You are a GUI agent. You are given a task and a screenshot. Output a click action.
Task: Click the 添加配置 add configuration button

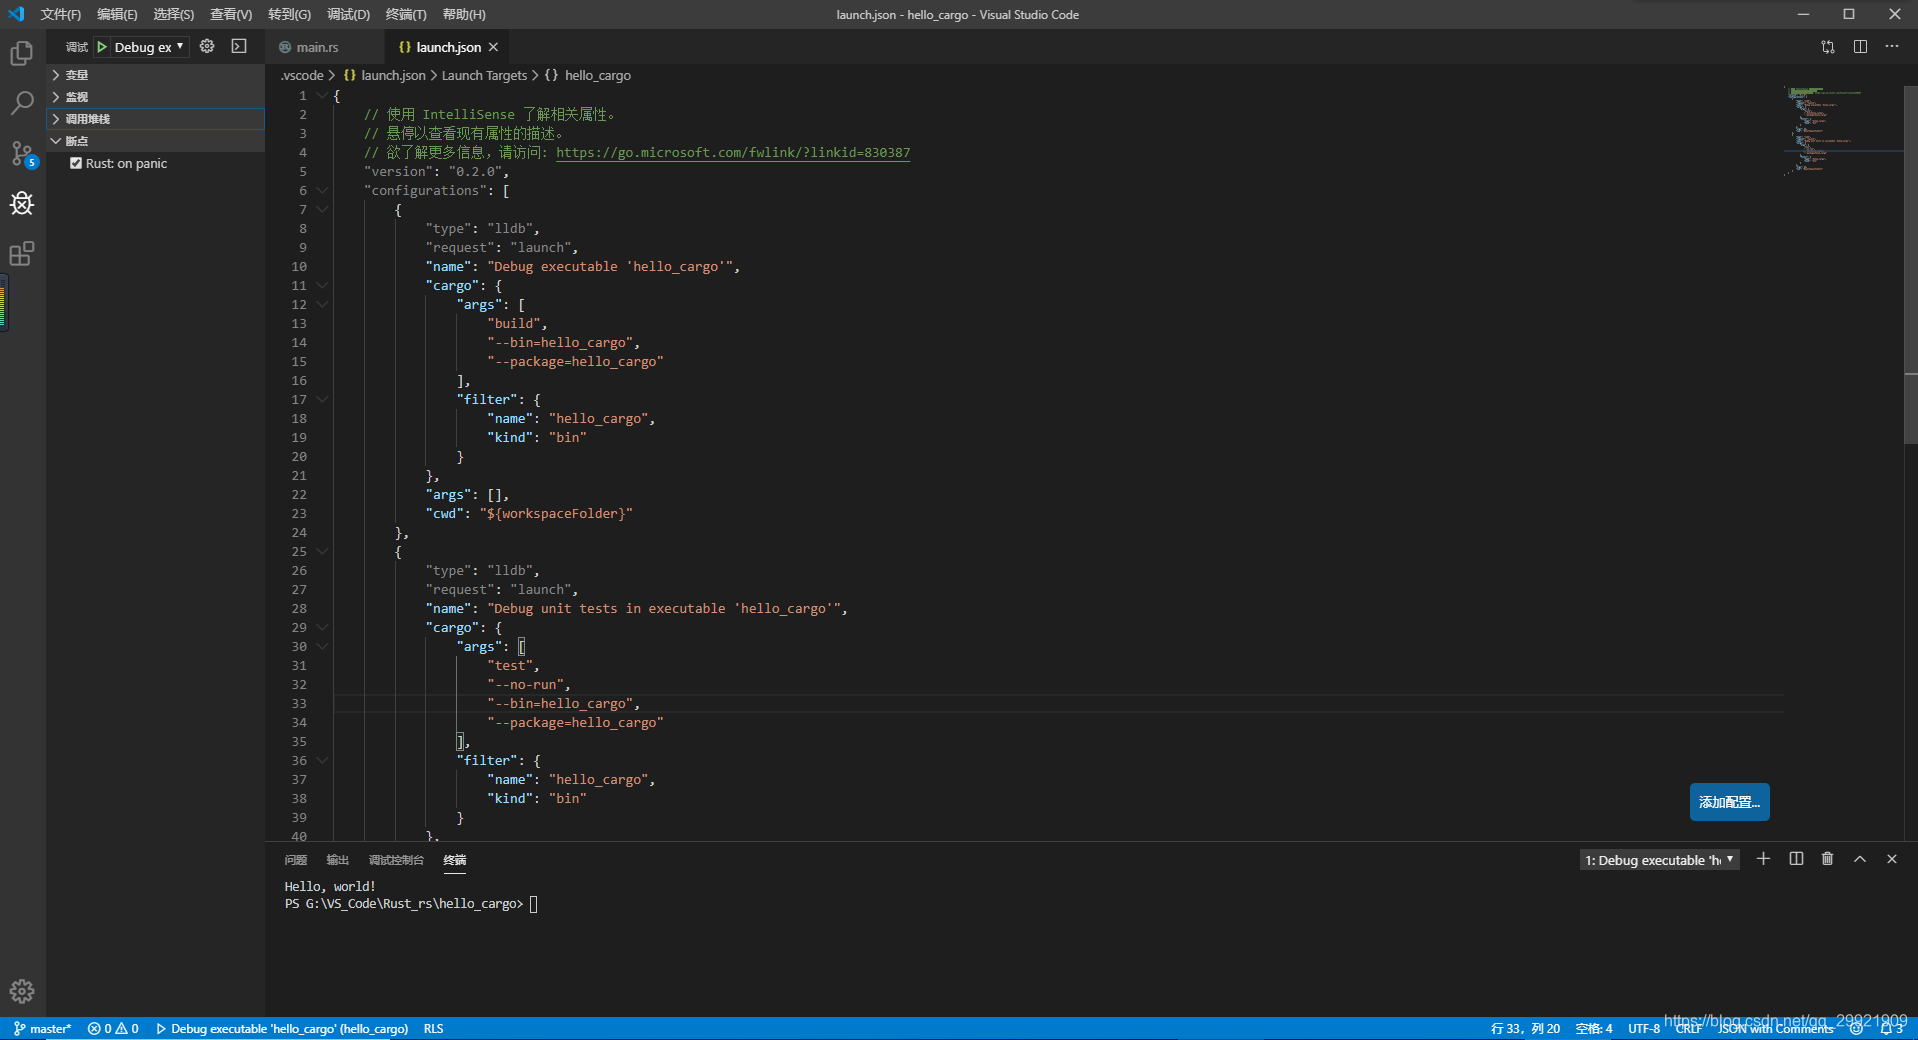click(1729, 802)
